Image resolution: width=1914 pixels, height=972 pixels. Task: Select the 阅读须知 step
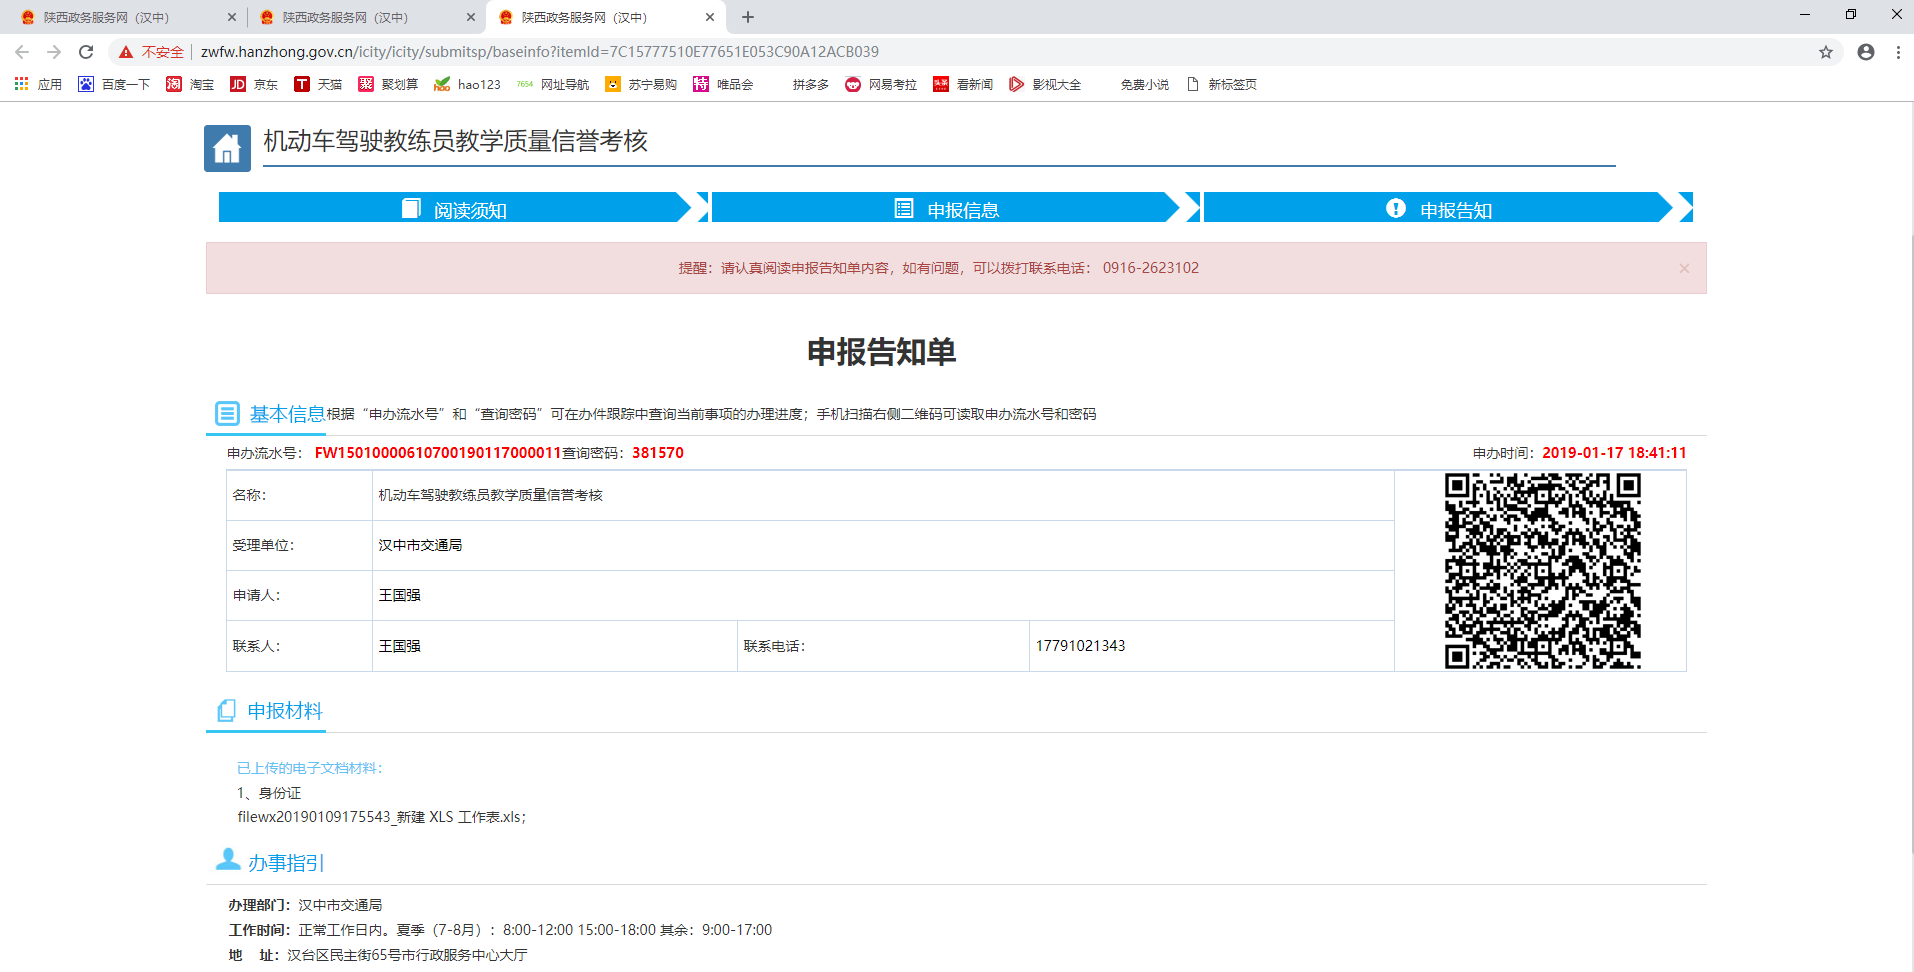tap(455, 208)
